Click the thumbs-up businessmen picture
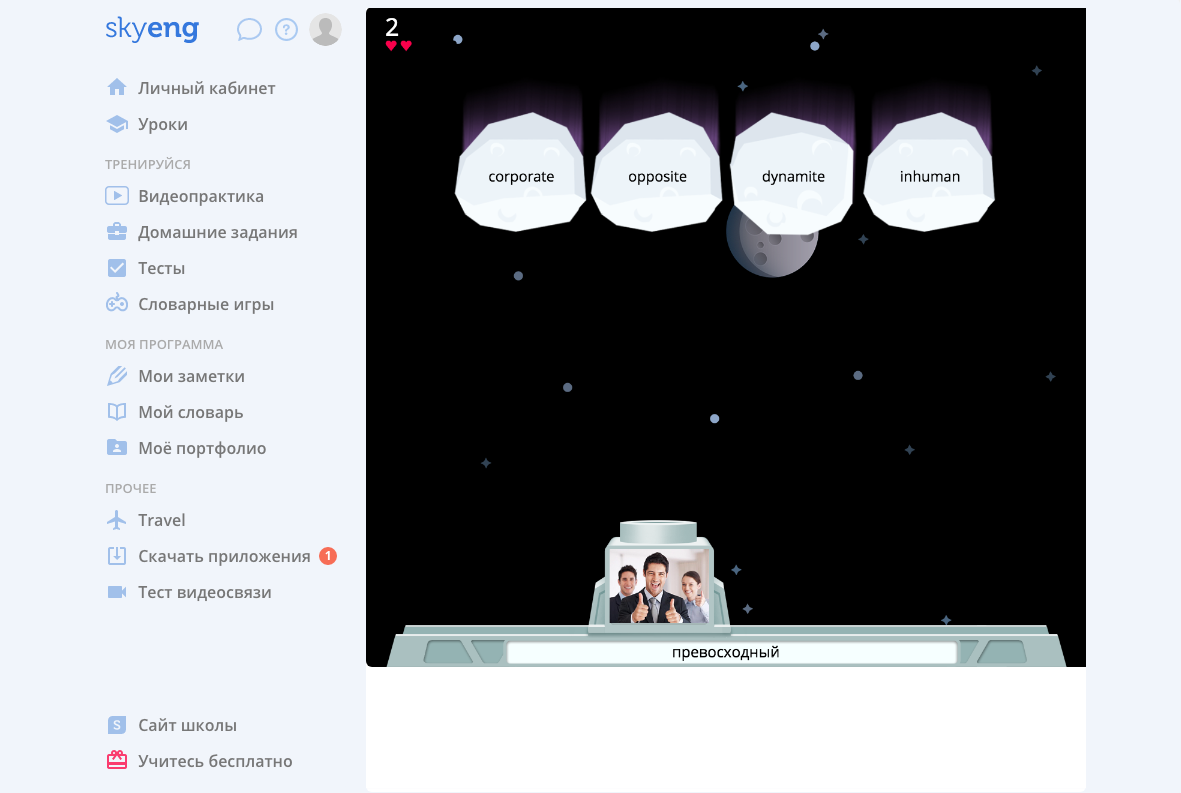 [658, 586]
